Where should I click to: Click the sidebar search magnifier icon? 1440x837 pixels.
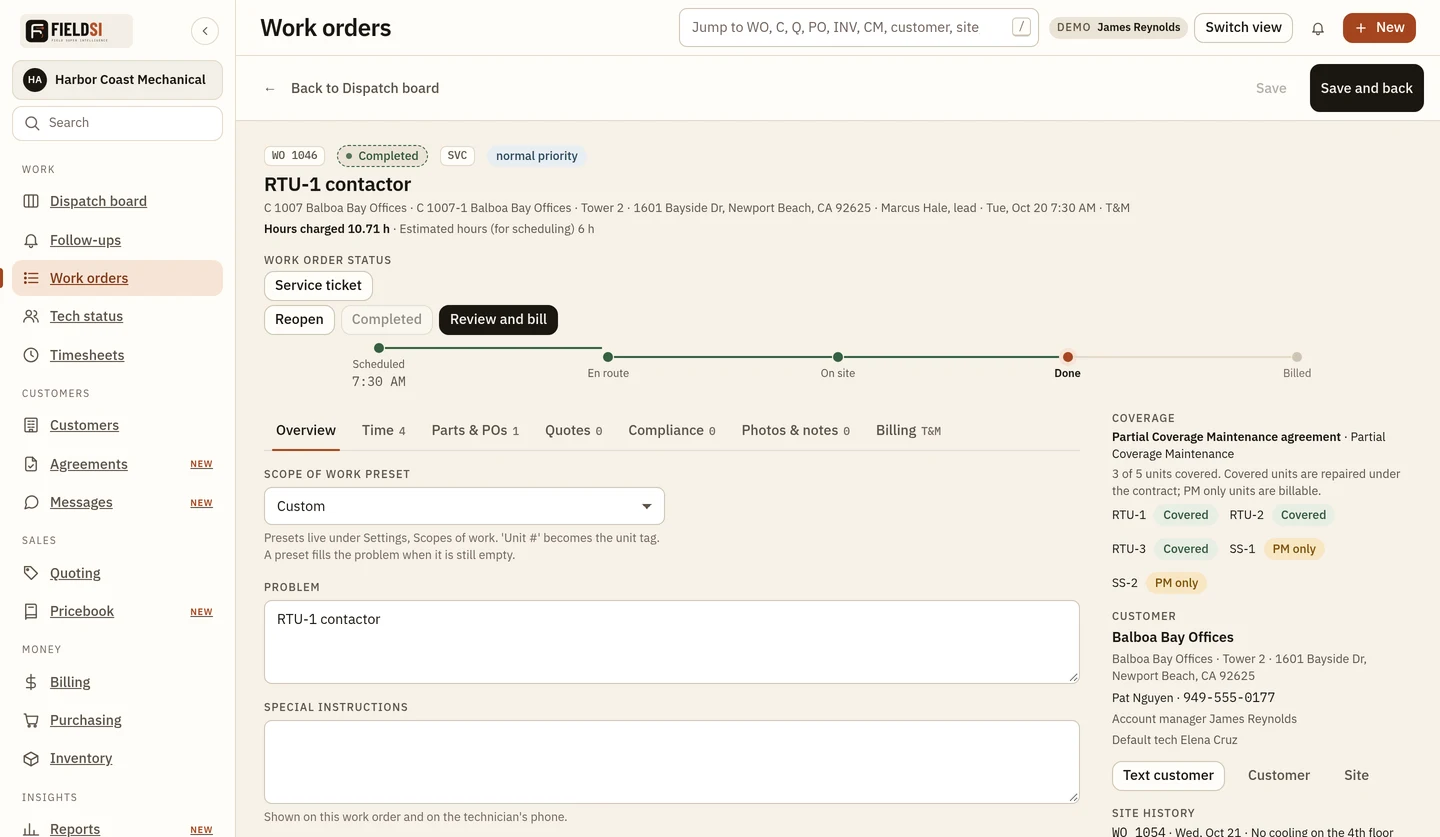(31, 123)
